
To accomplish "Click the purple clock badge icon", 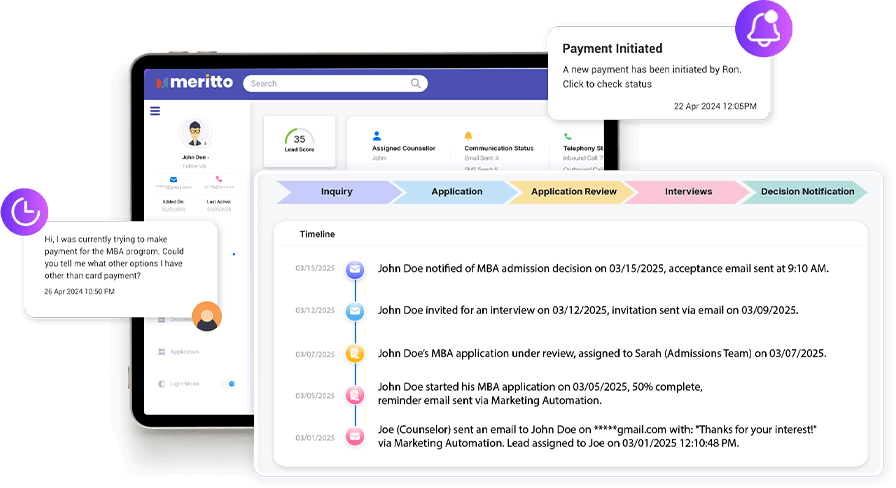I will click(25, 212).
